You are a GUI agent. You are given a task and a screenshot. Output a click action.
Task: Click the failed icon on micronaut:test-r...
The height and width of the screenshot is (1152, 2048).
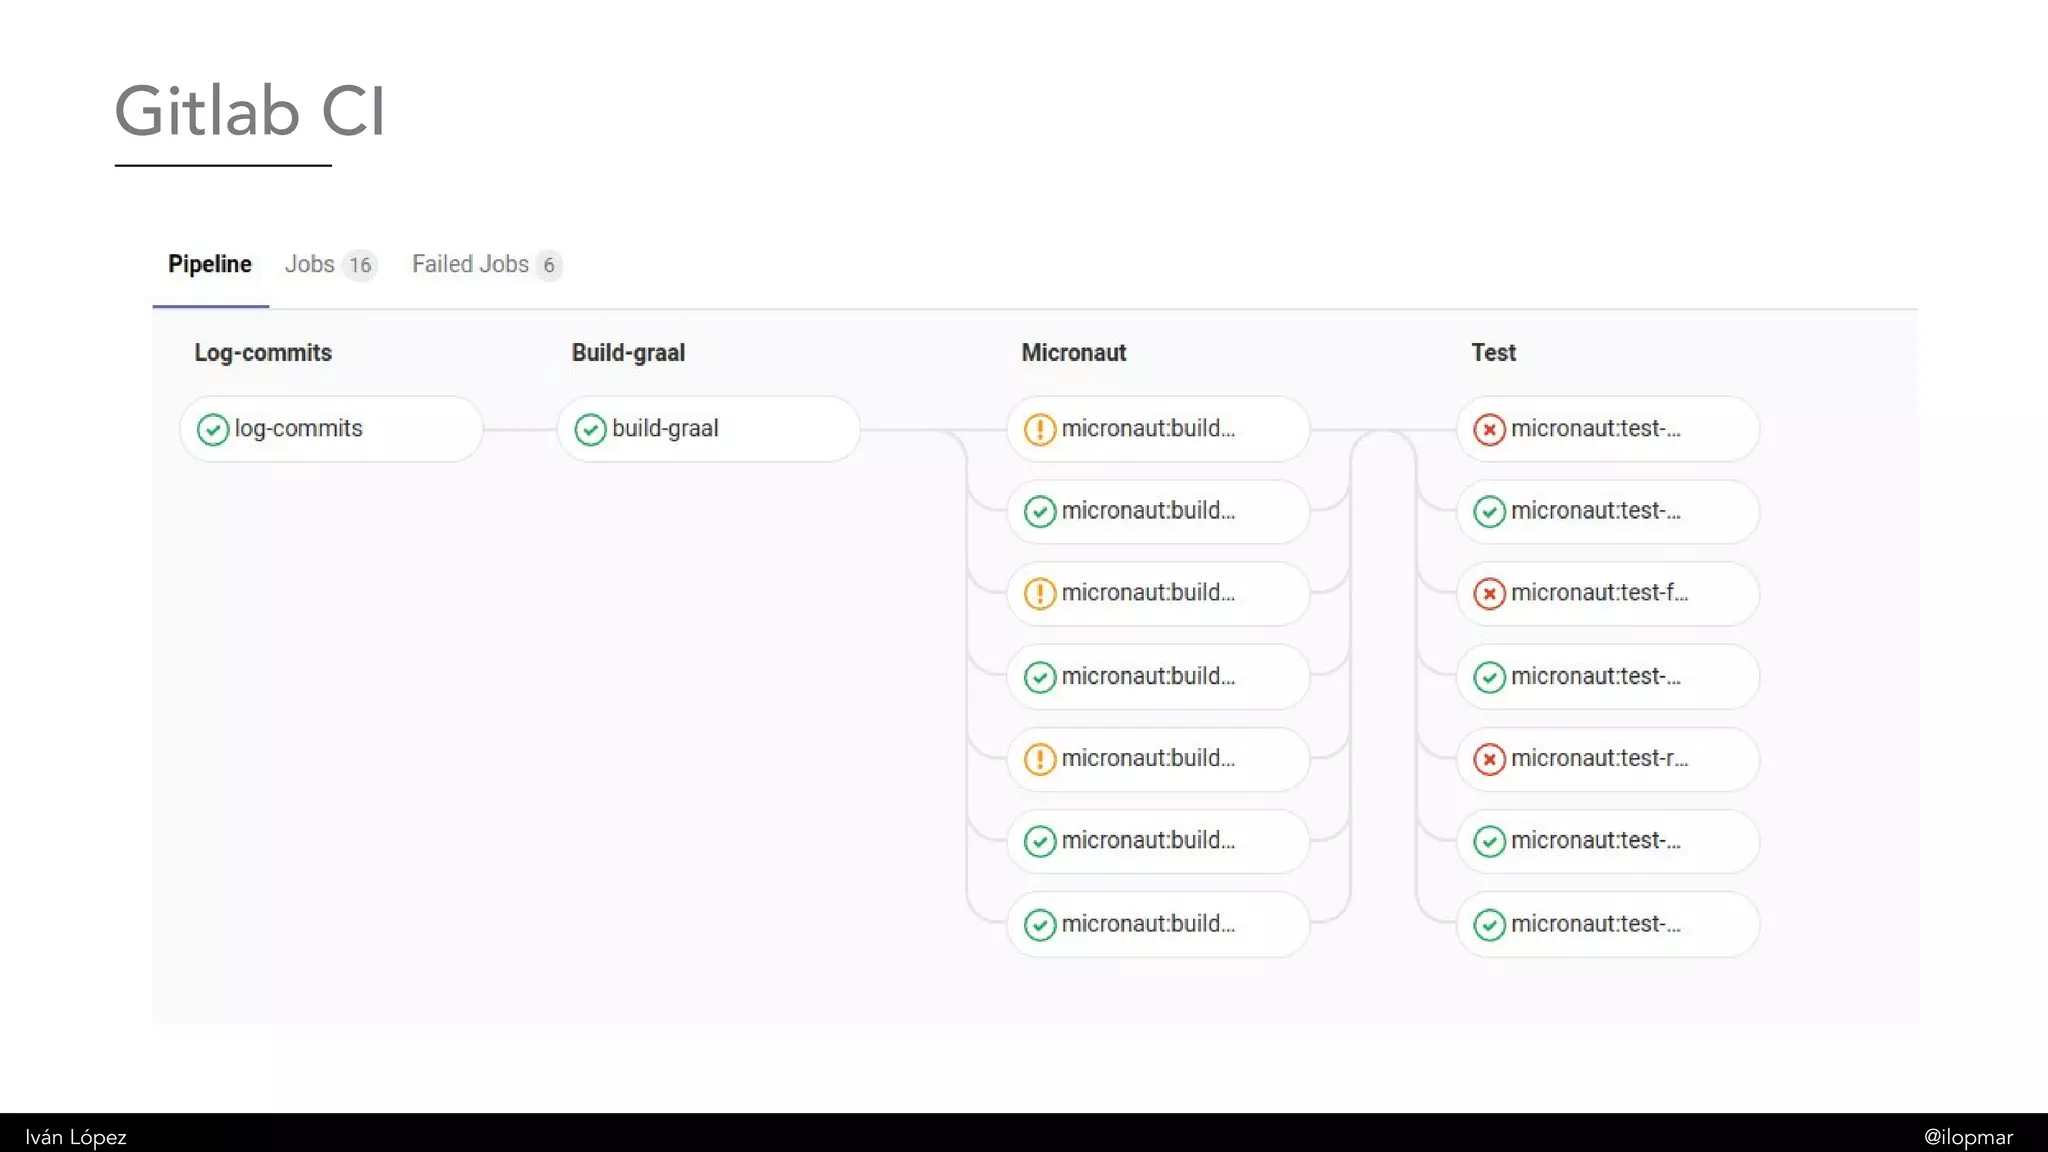pyautogui.click(x=1489, y=760)
